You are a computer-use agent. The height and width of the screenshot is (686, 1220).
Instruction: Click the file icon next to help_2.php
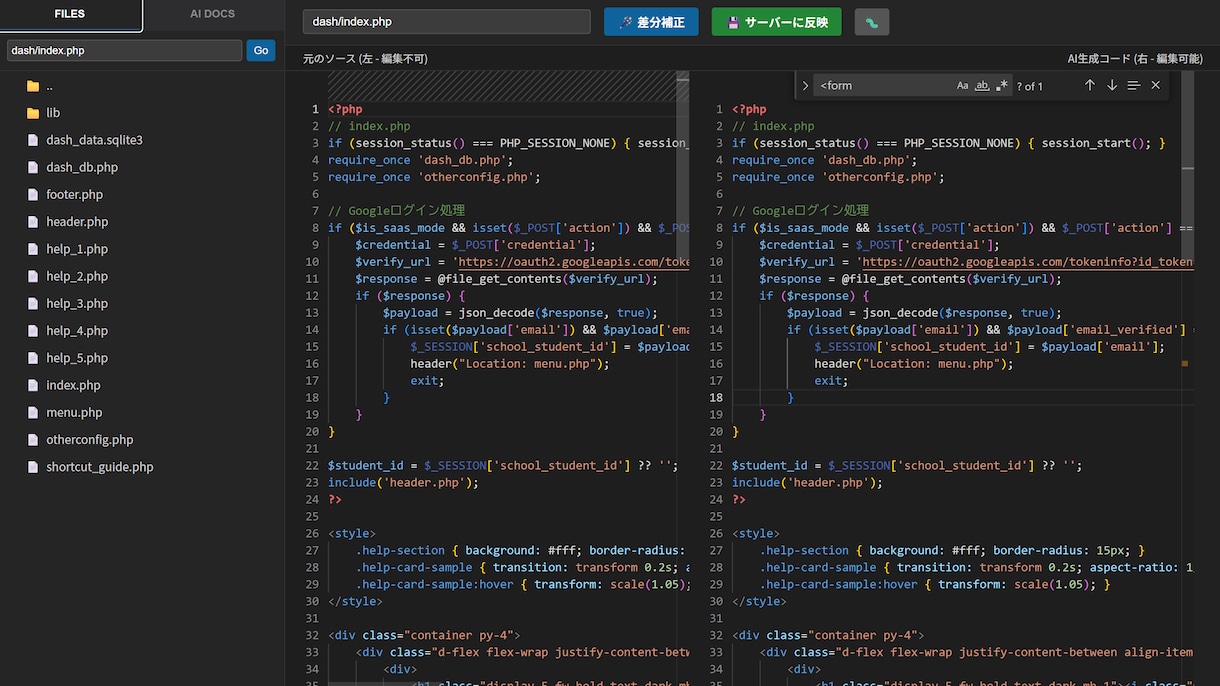(33, 276)
